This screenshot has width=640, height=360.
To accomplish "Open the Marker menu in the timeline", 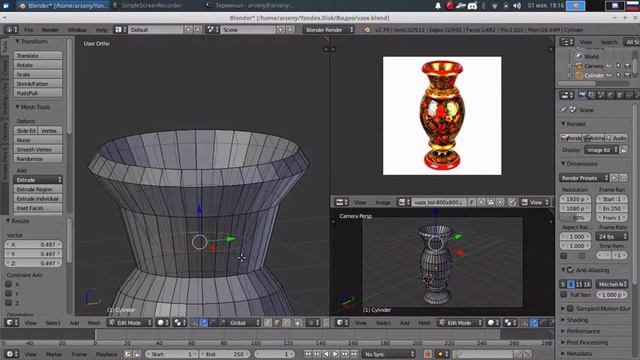I will pos(54,354).
